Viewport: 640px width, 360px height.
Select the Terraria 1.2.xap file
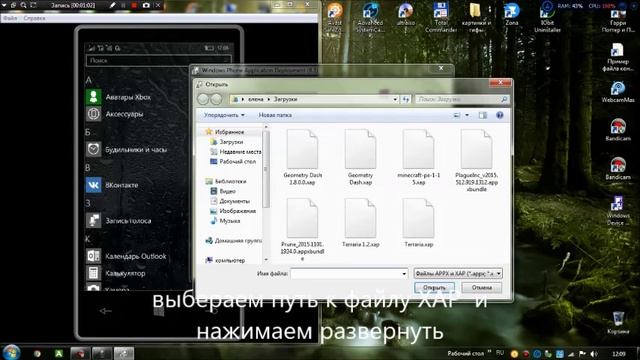click(x=360, y=223)
